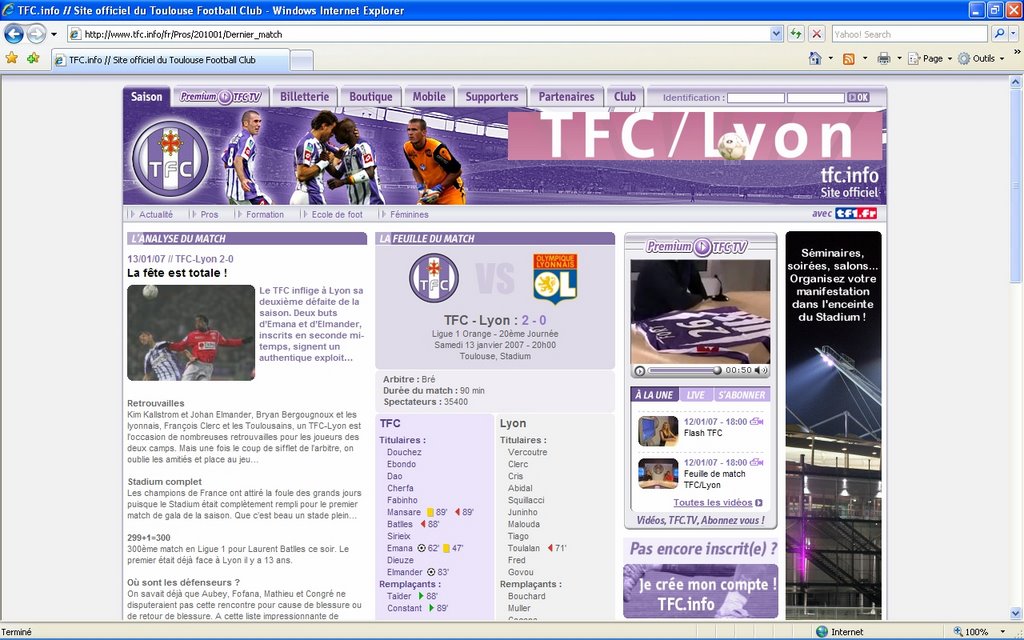Open the search provider dropdown arrow
The height and width of the screenshot is (640, 1024).
click(x=1014, y=34)
